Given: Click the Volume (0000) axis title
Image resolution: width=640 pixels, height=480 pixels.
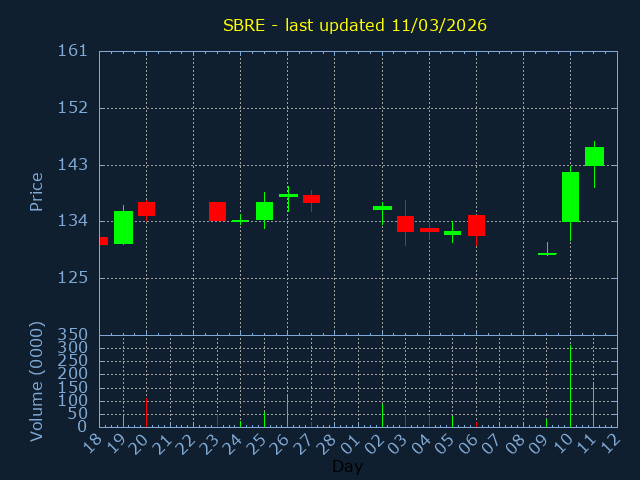Looking at the screenshot, I should pos(37,381).
